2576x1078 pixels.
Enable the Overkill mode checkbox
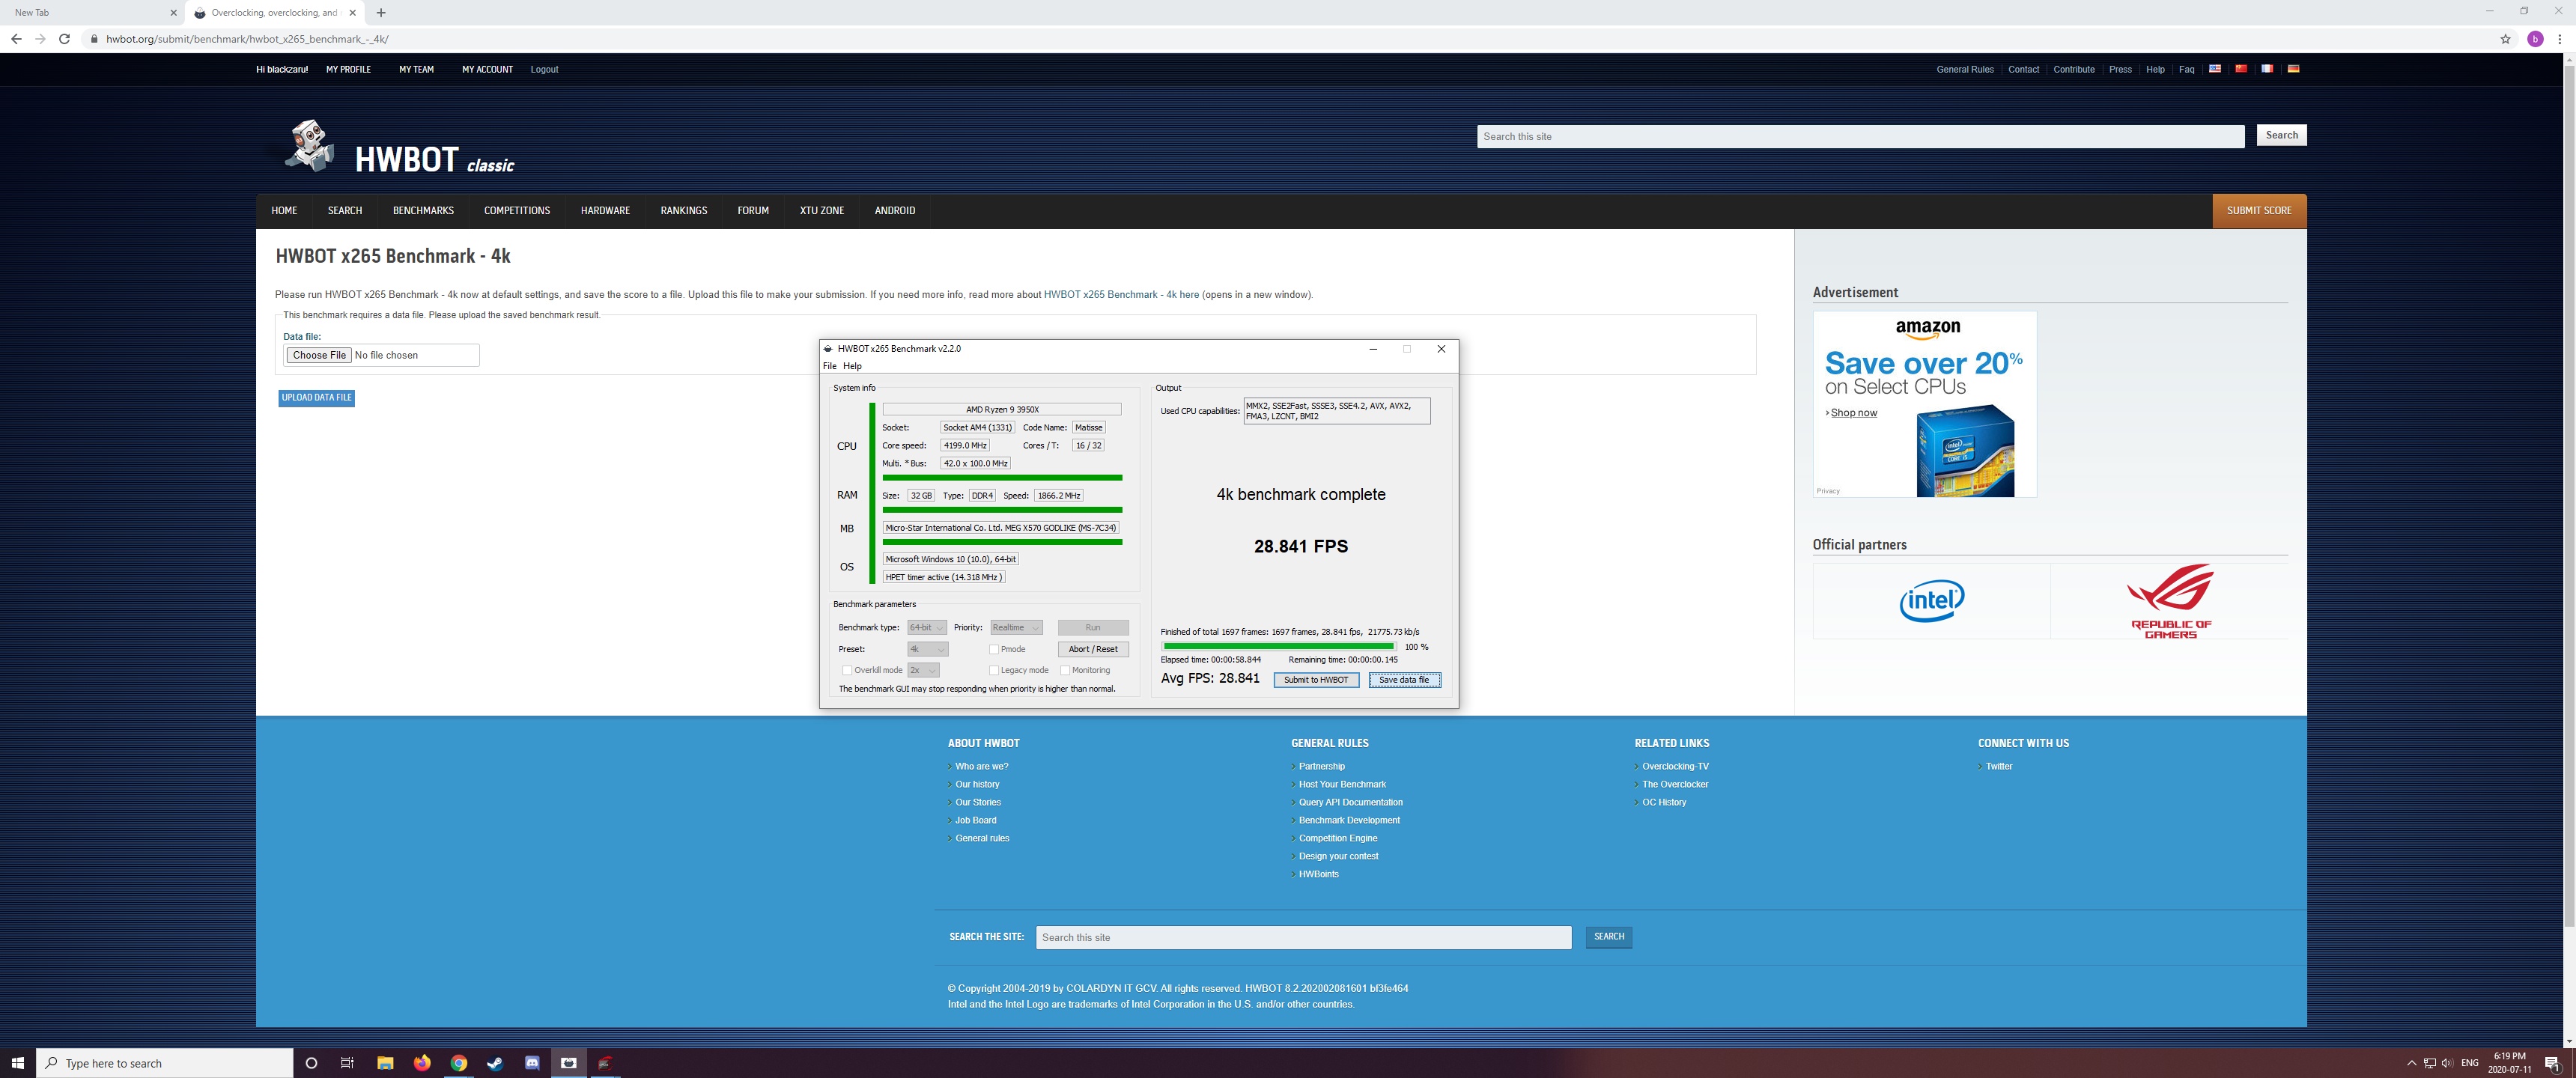pos(847,670)
